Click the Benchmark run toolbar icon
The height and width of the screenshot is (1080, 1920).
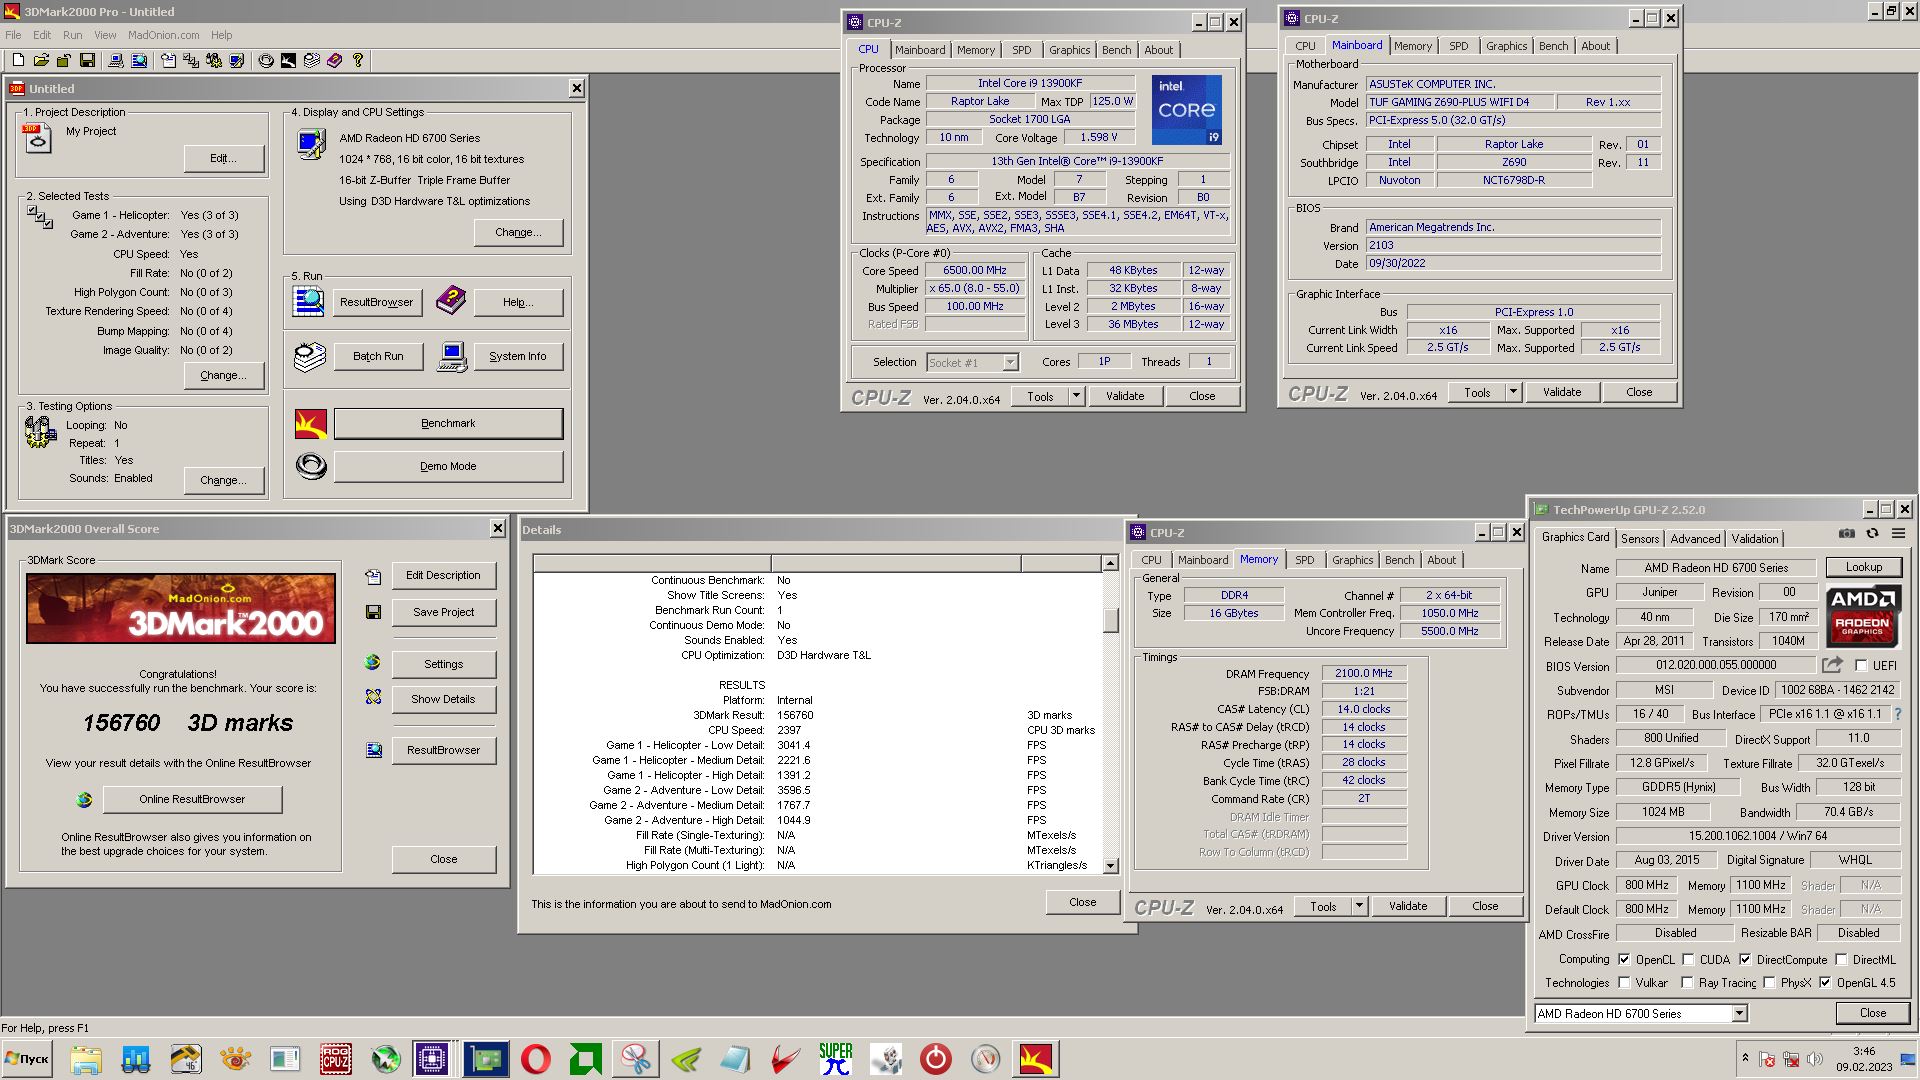tap(288, 61)
